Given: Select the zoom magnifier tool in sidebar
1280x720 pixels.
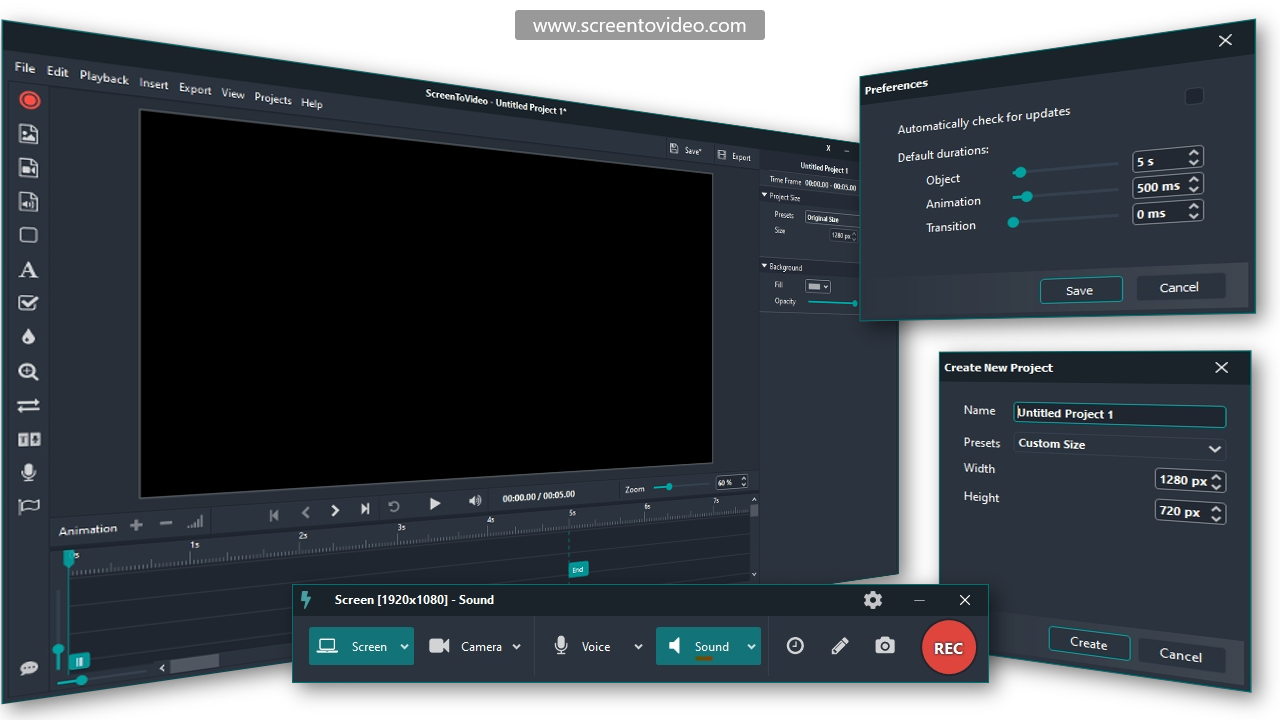Looking at the screenshot, I should pyautogui.click(x=29, y=372).
